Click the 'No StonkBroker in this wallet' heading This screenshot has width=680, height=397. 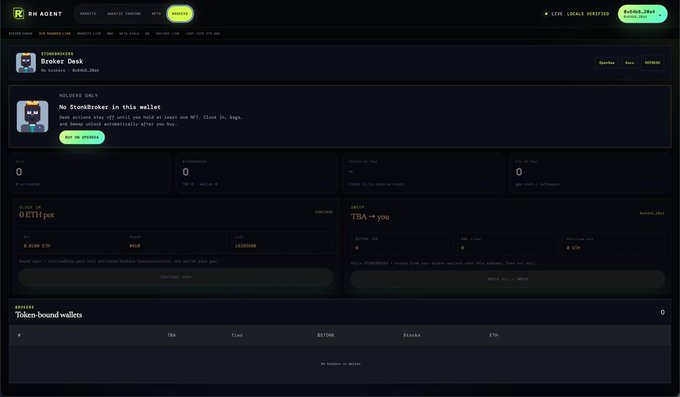pyautogui.click(x=110, y=107)
